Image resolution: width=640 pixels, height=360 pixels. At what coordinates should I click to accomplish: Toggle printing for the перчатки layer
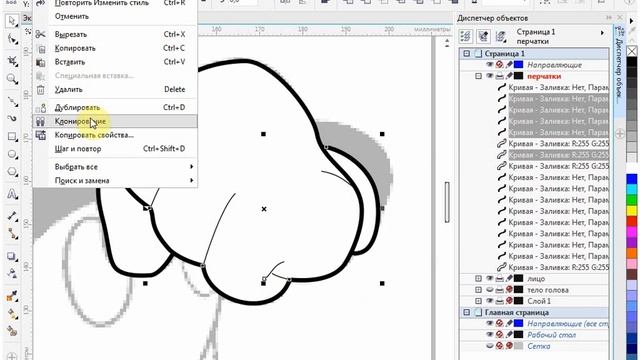500,76
